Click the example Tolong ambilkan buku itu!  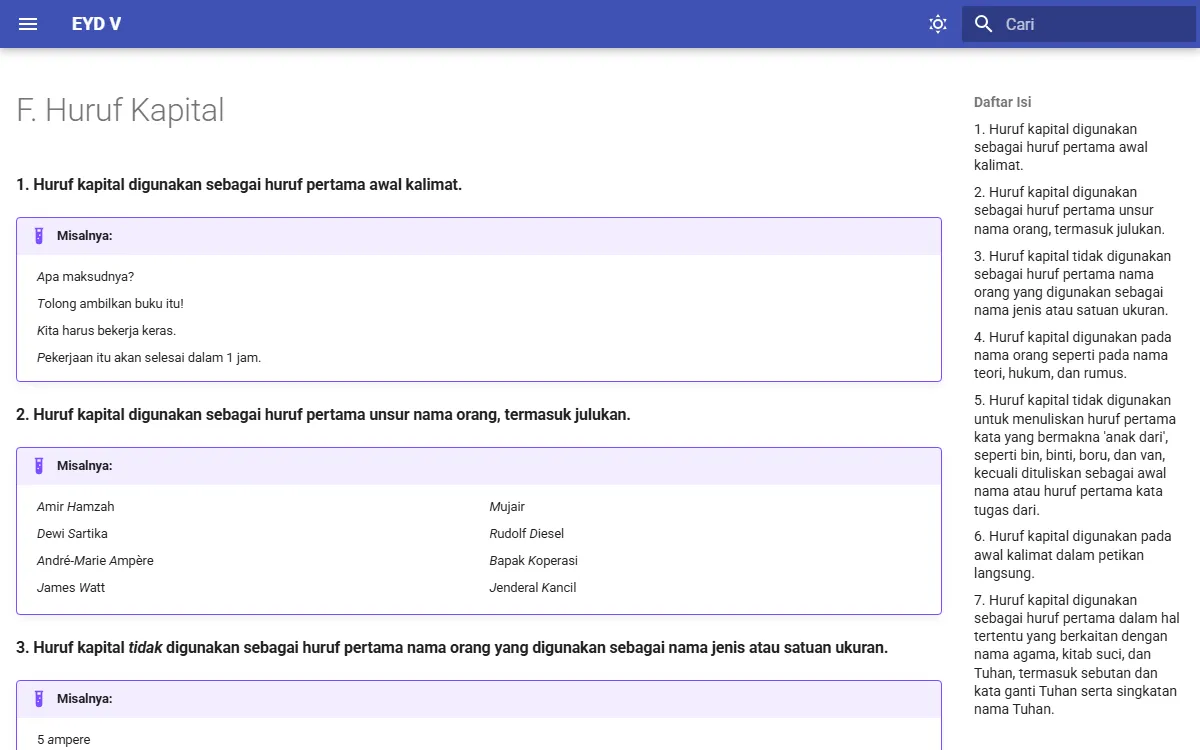pyautogui.click(x=110, y=304)
